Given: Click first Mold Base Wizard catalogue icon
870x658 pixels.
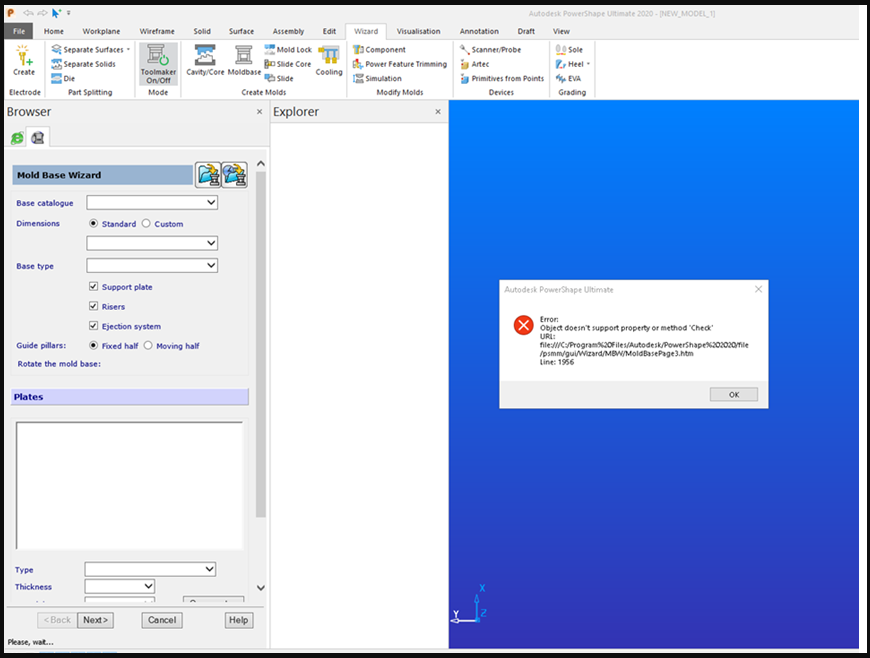Looking at the screenshot, I should (x=208, y=174).
